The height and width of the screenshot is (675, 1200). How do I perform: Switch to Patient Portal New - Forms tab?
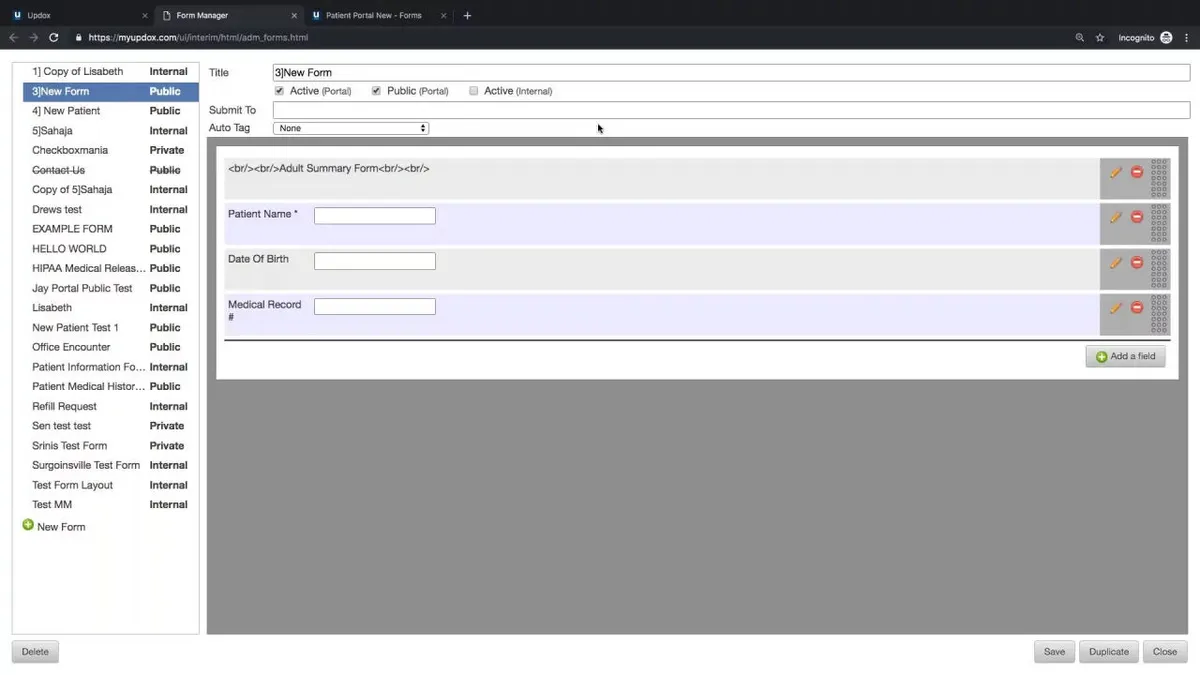point(378,15)
